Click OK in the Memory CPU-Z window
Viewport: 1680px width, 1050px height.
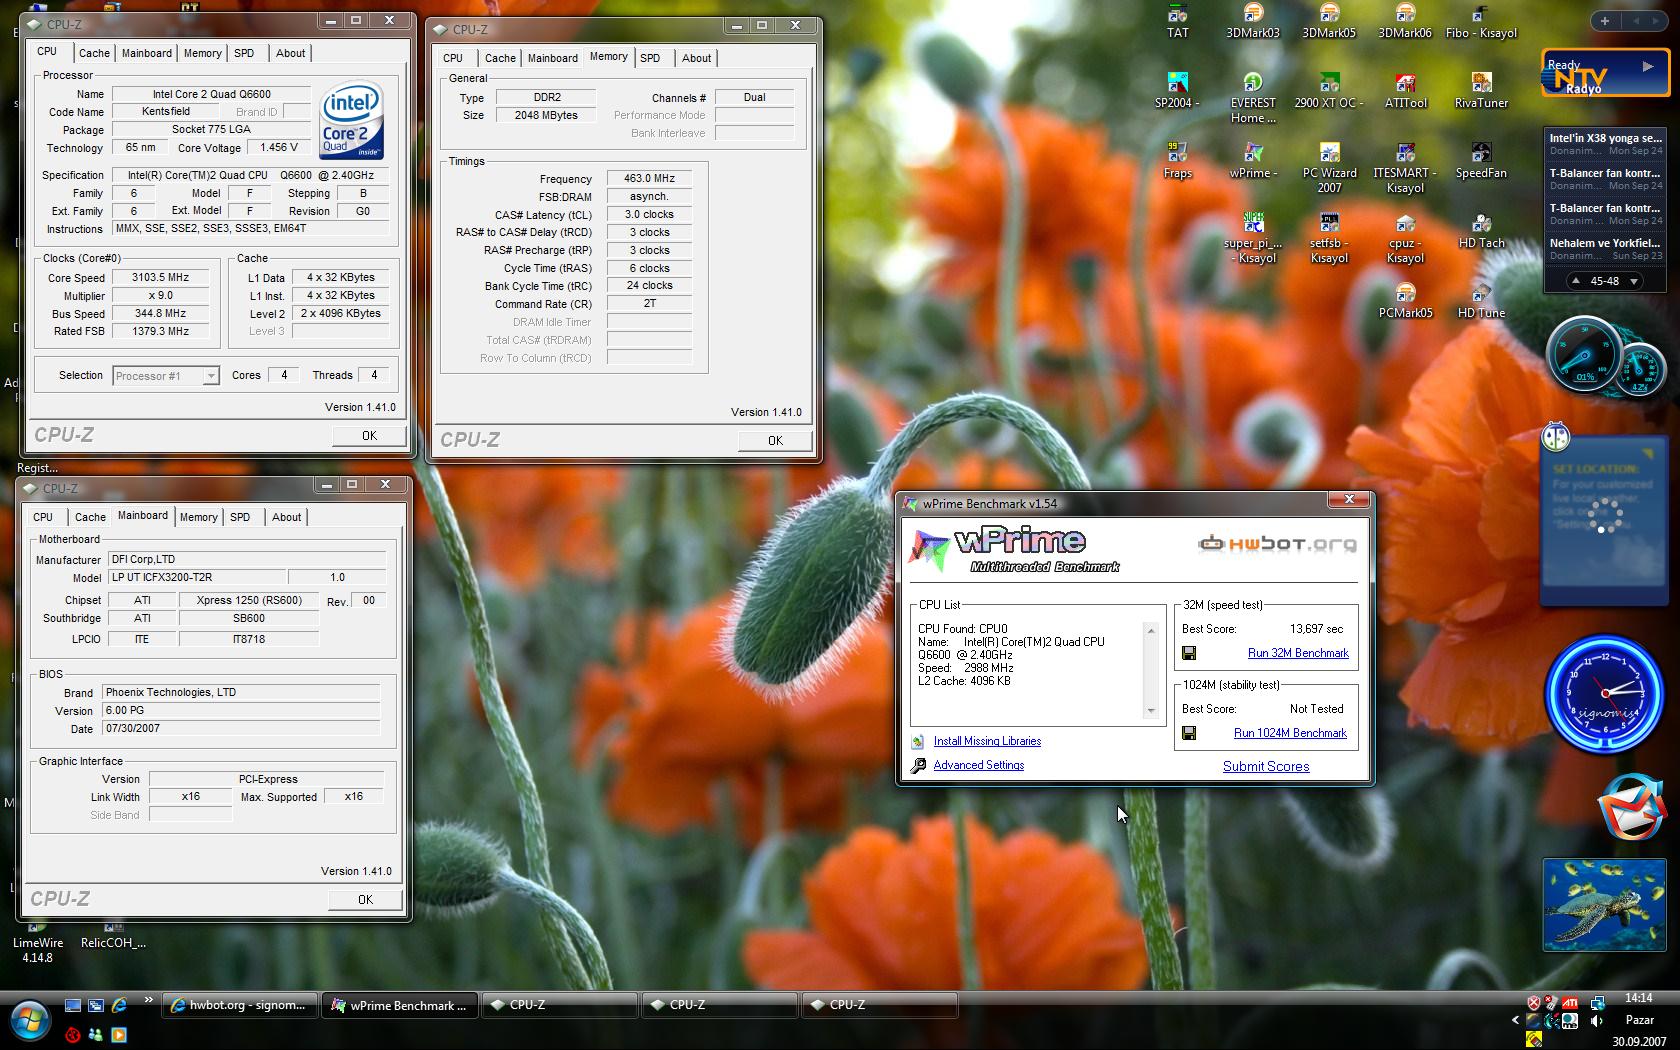(775, 440)
